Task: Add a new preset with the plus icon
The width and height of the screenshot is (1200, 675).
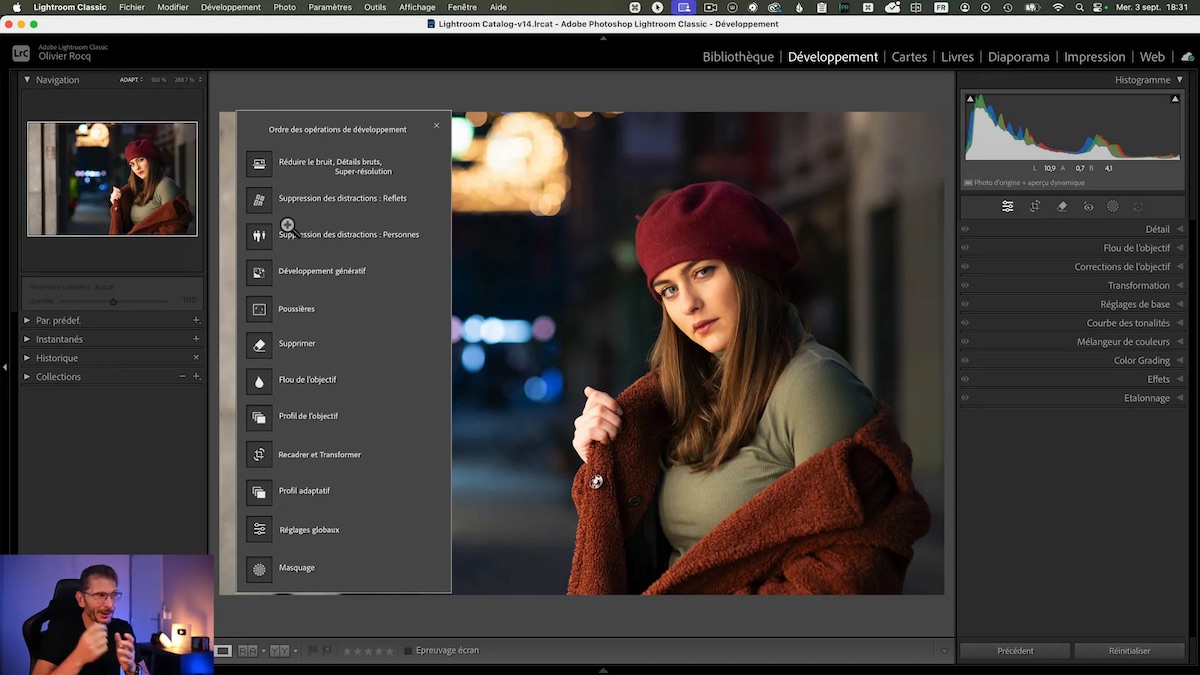Action: (196, 320)
